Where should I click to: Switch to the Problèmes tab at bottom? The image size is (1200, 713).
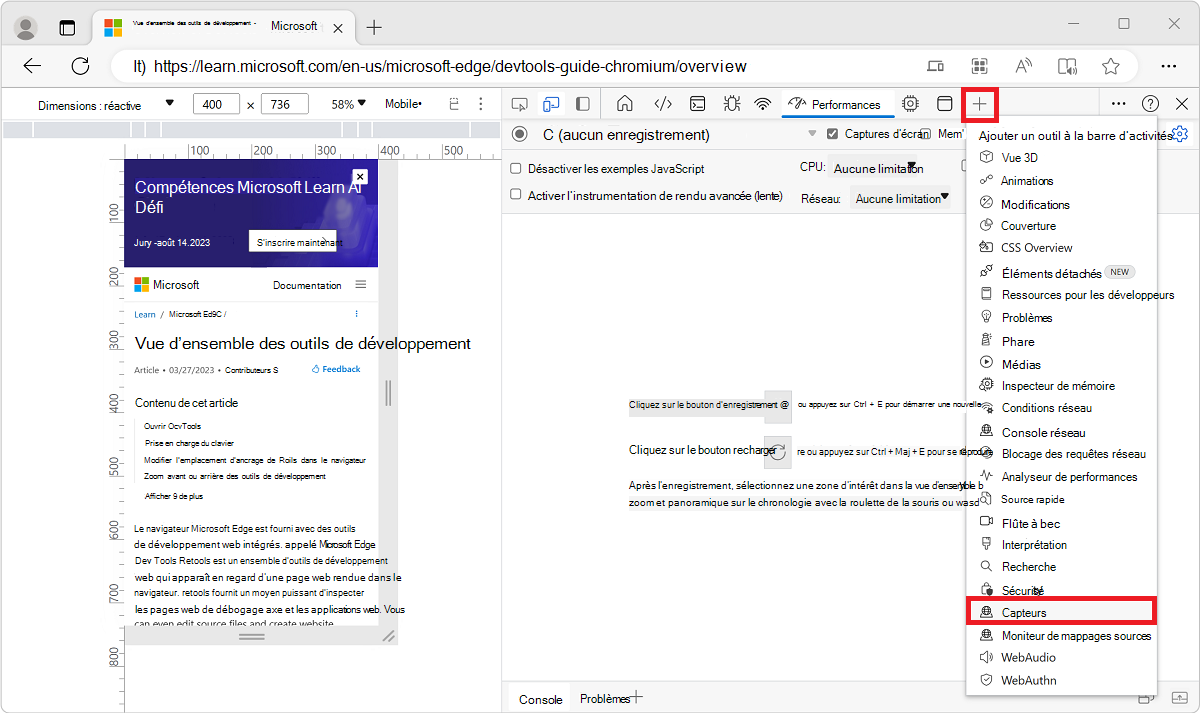[x=604, y=698]
